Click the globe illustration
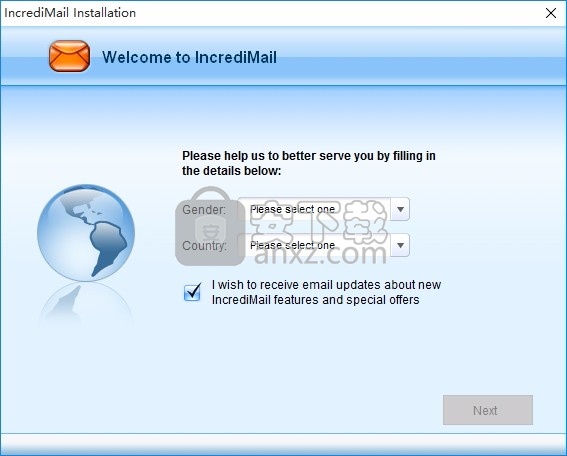567x456 pixels. [x=86, y=233]
